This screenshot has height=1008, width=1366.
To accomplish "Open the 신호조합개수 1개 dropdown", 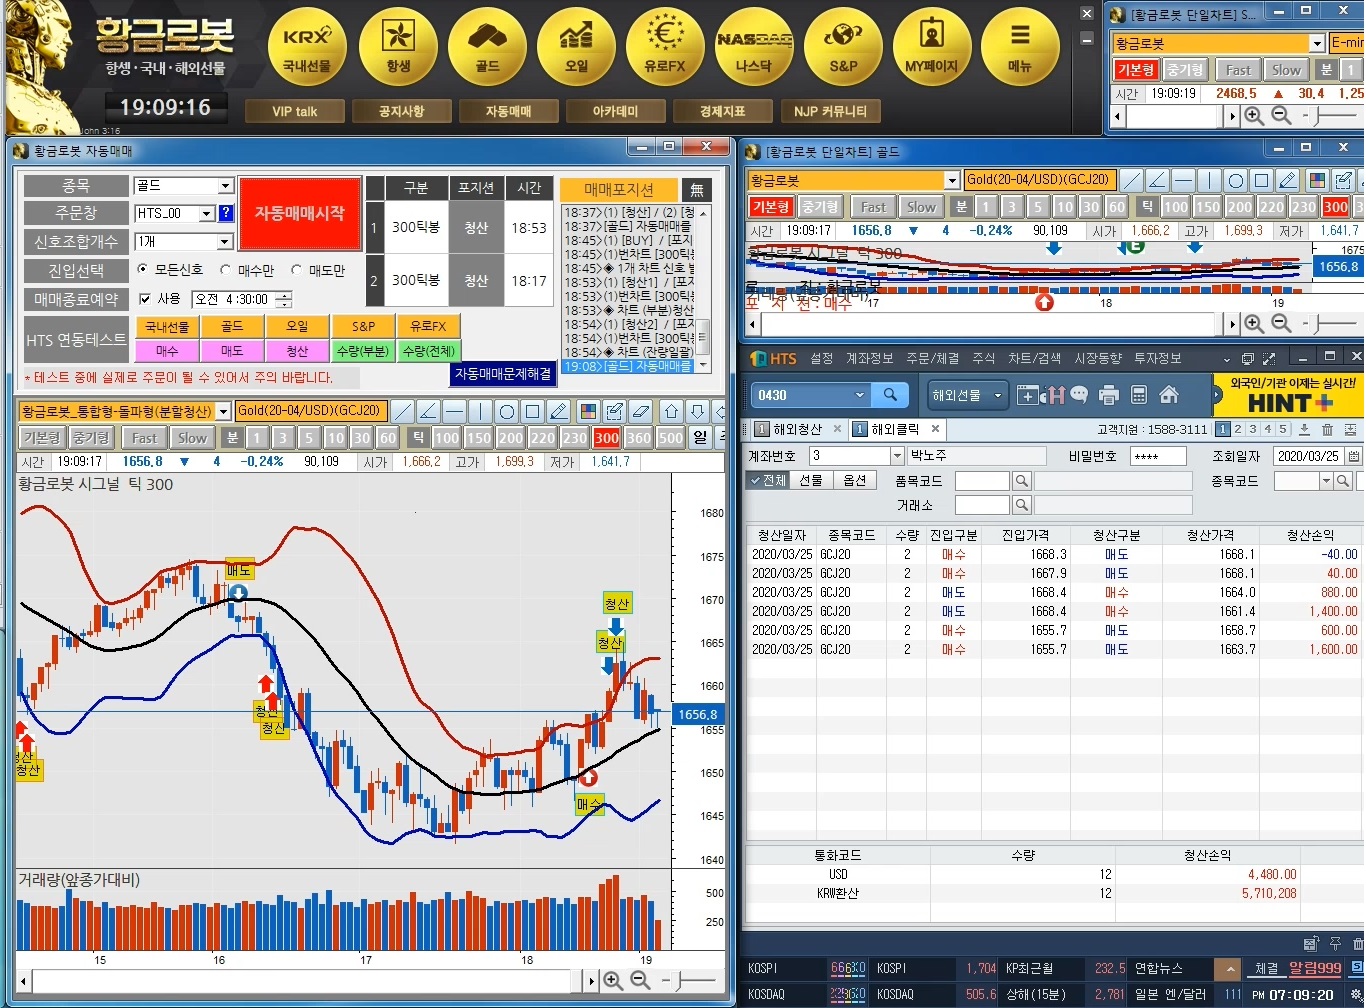I will tap(225, 241).
